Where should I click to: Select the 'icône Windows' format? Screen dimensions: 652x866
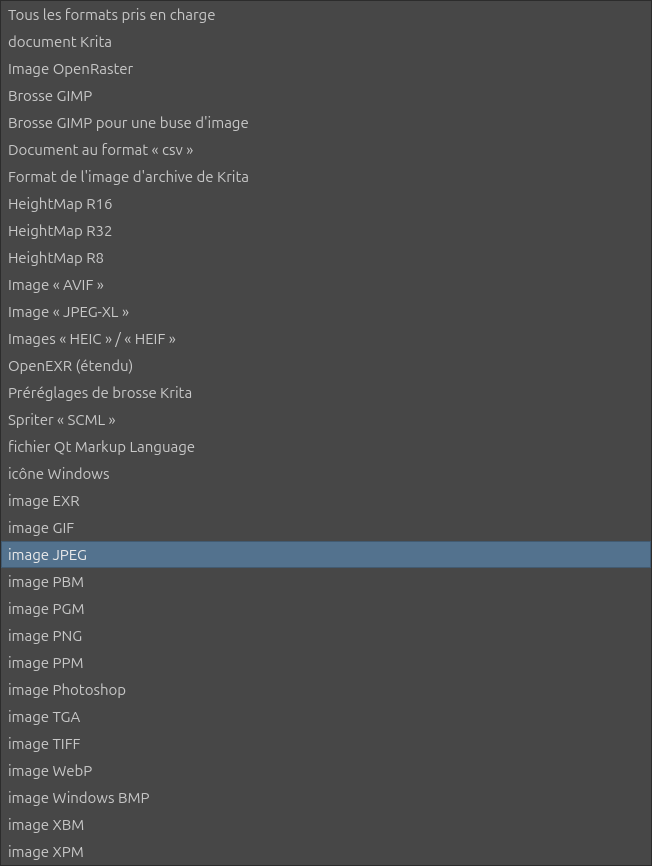pos(326,474)
